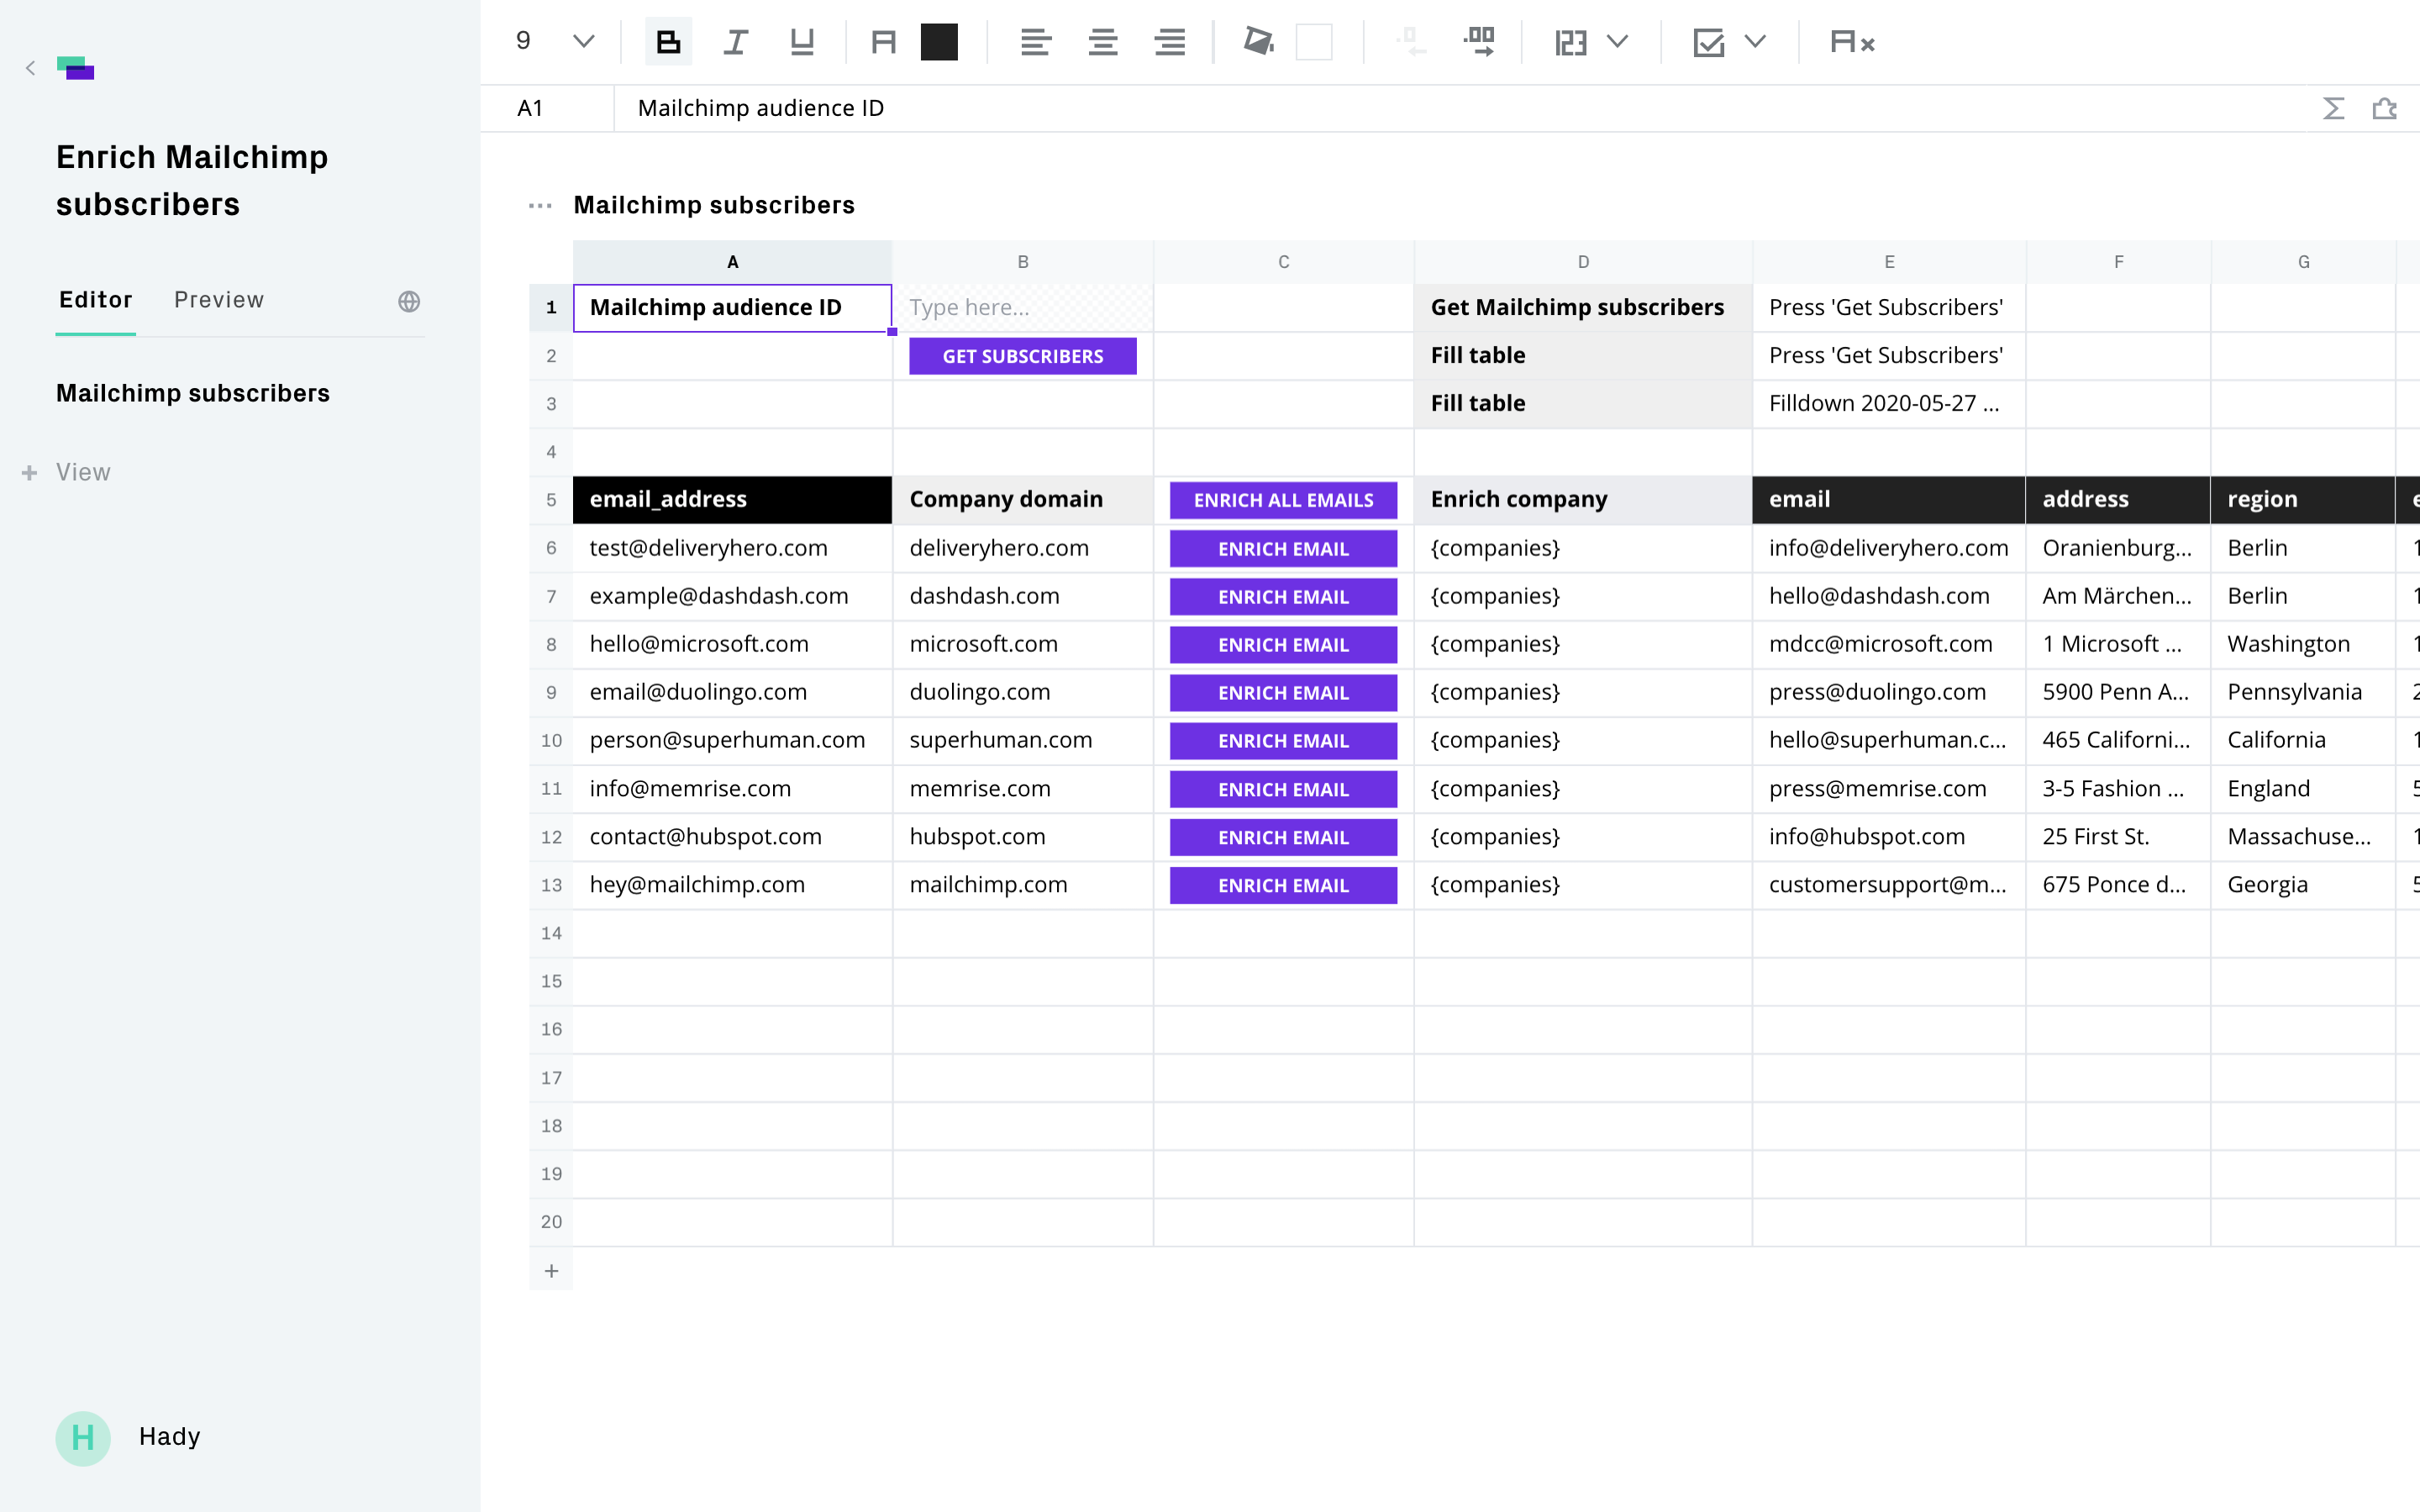Open the black text color swatch

click(939, 42)
